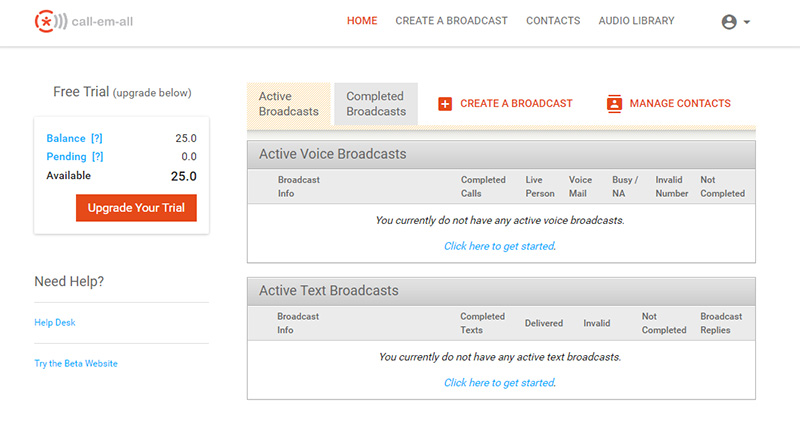This screenshot has width=800, height=425.
Task: Open the Pending help question mark
Action: coord(97,157)
